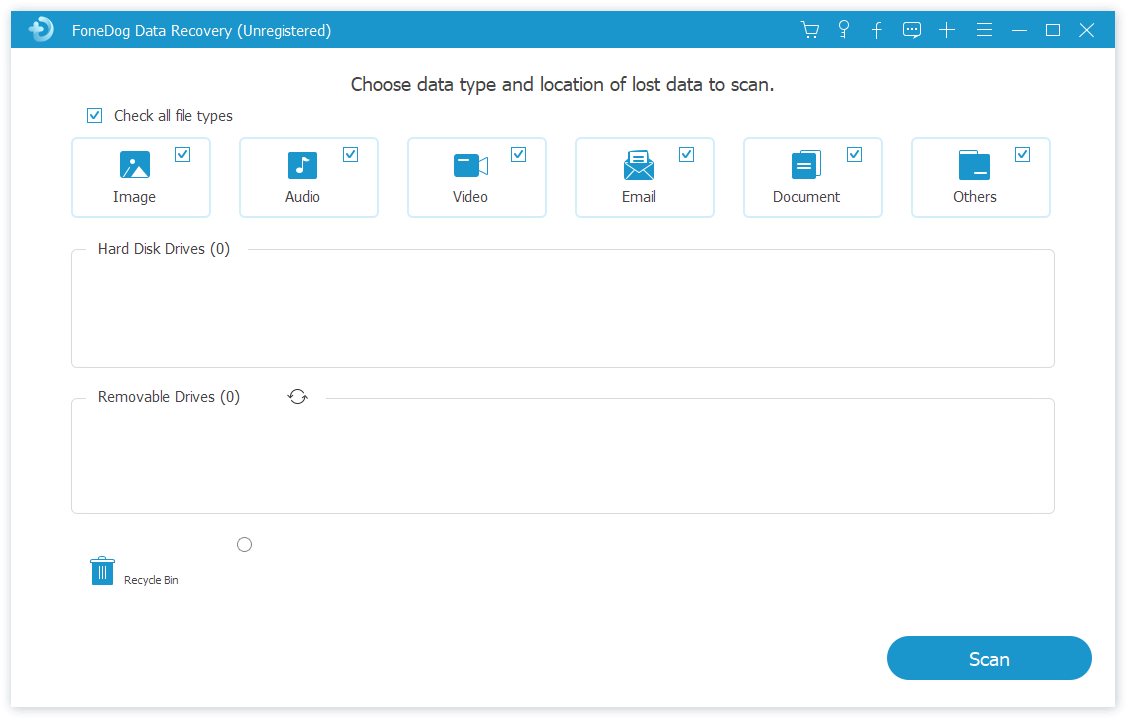Click the plus icon in the title bar

(946, 29)
